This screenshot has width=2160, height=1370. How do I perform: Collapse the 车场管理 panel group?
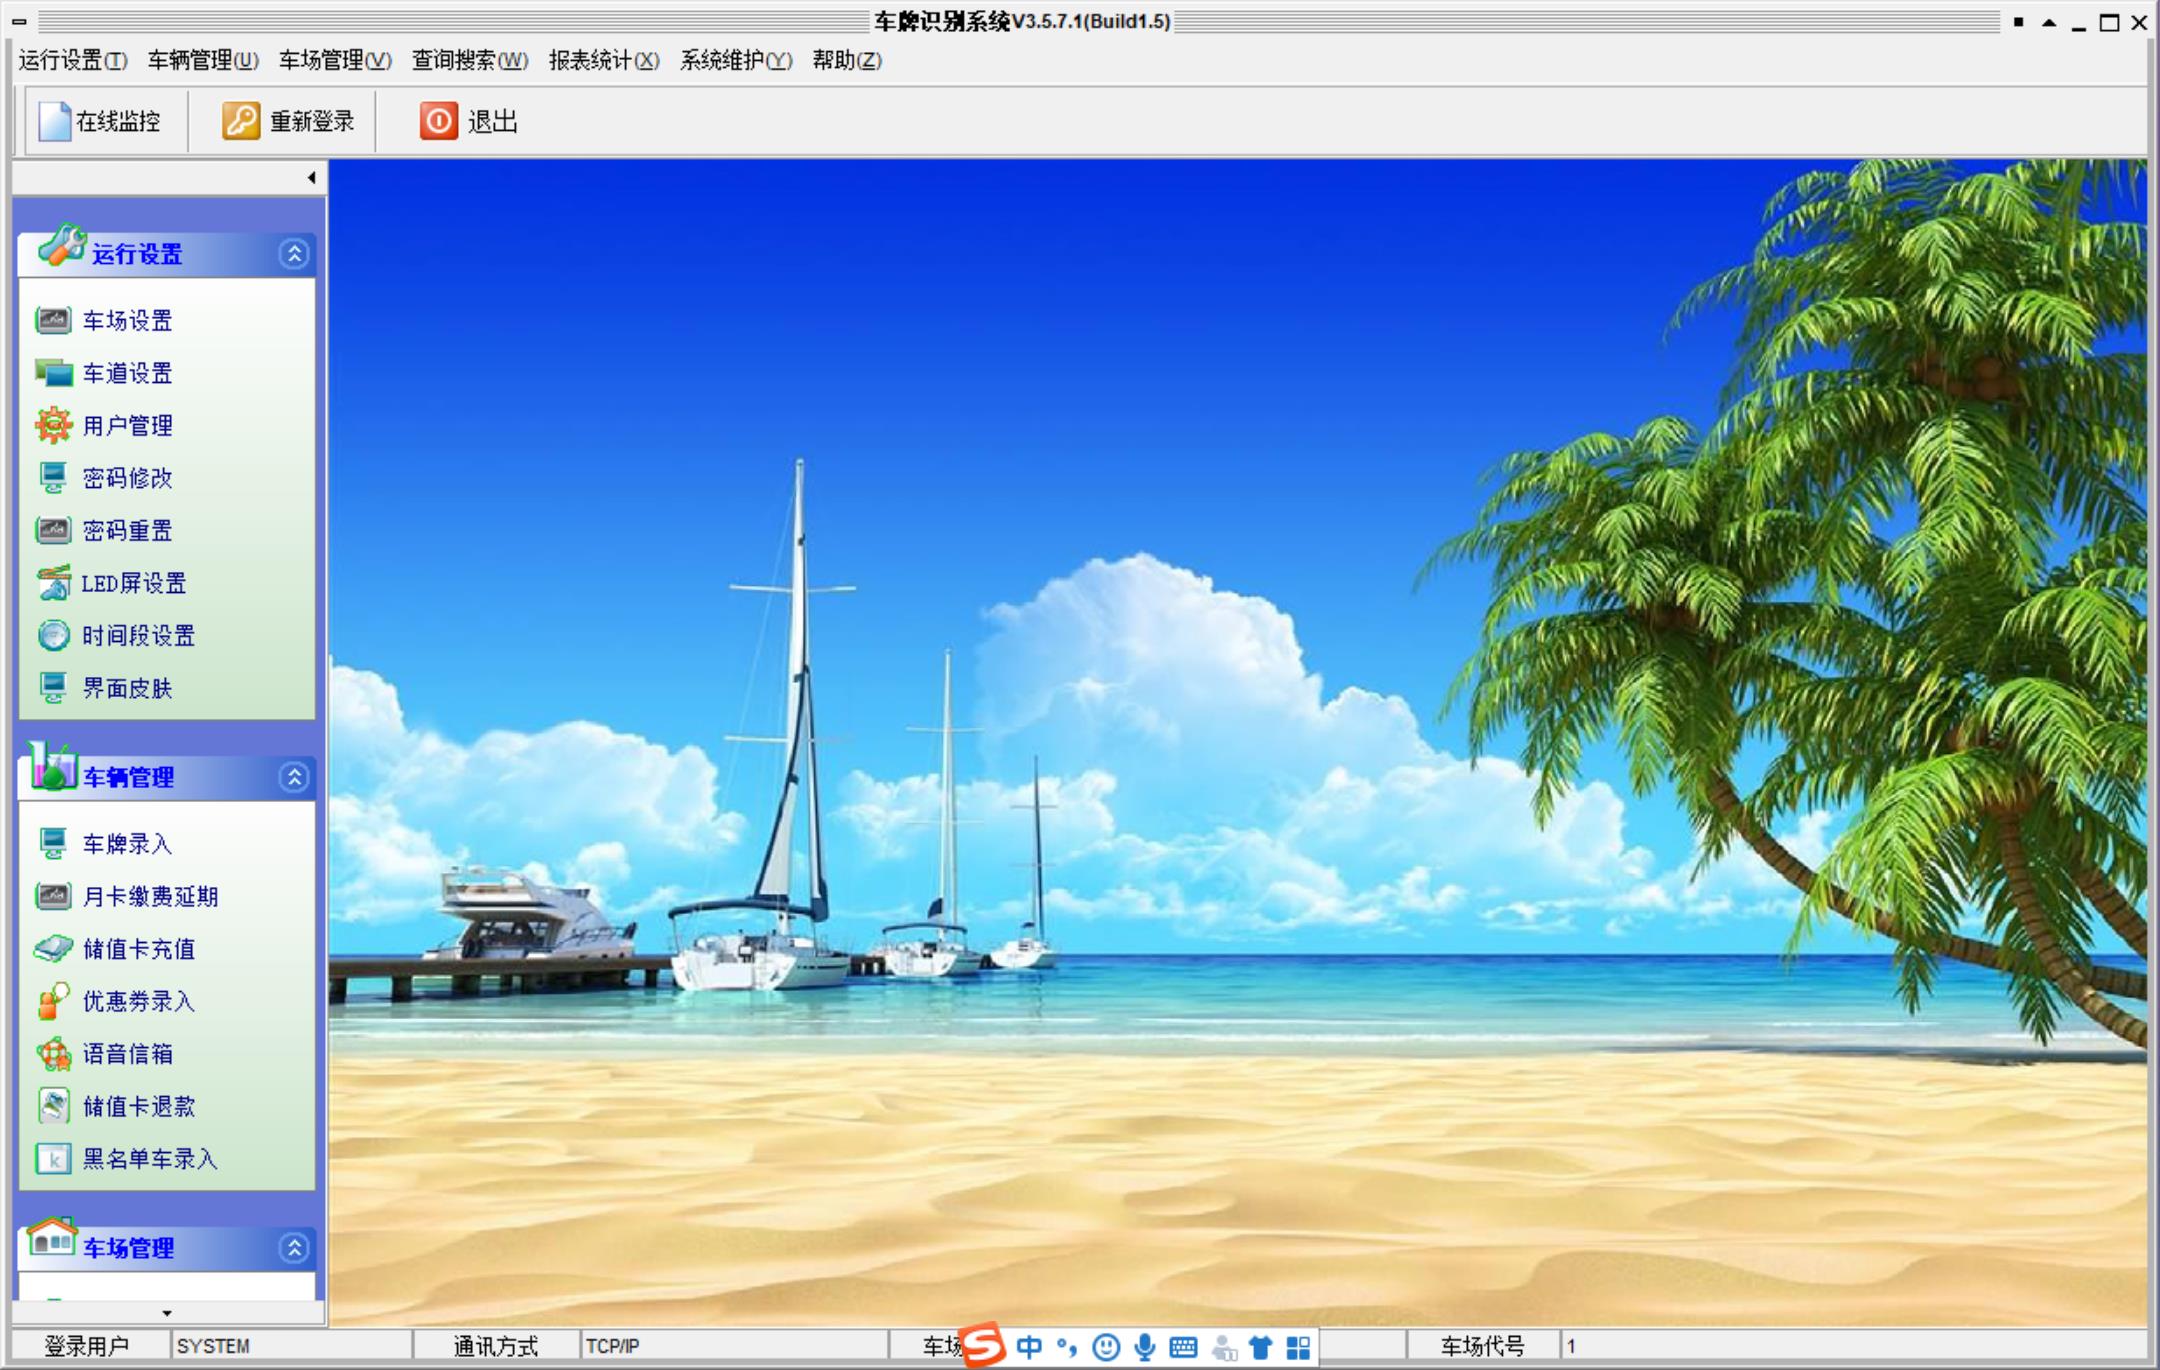(x=294, y=1247)
